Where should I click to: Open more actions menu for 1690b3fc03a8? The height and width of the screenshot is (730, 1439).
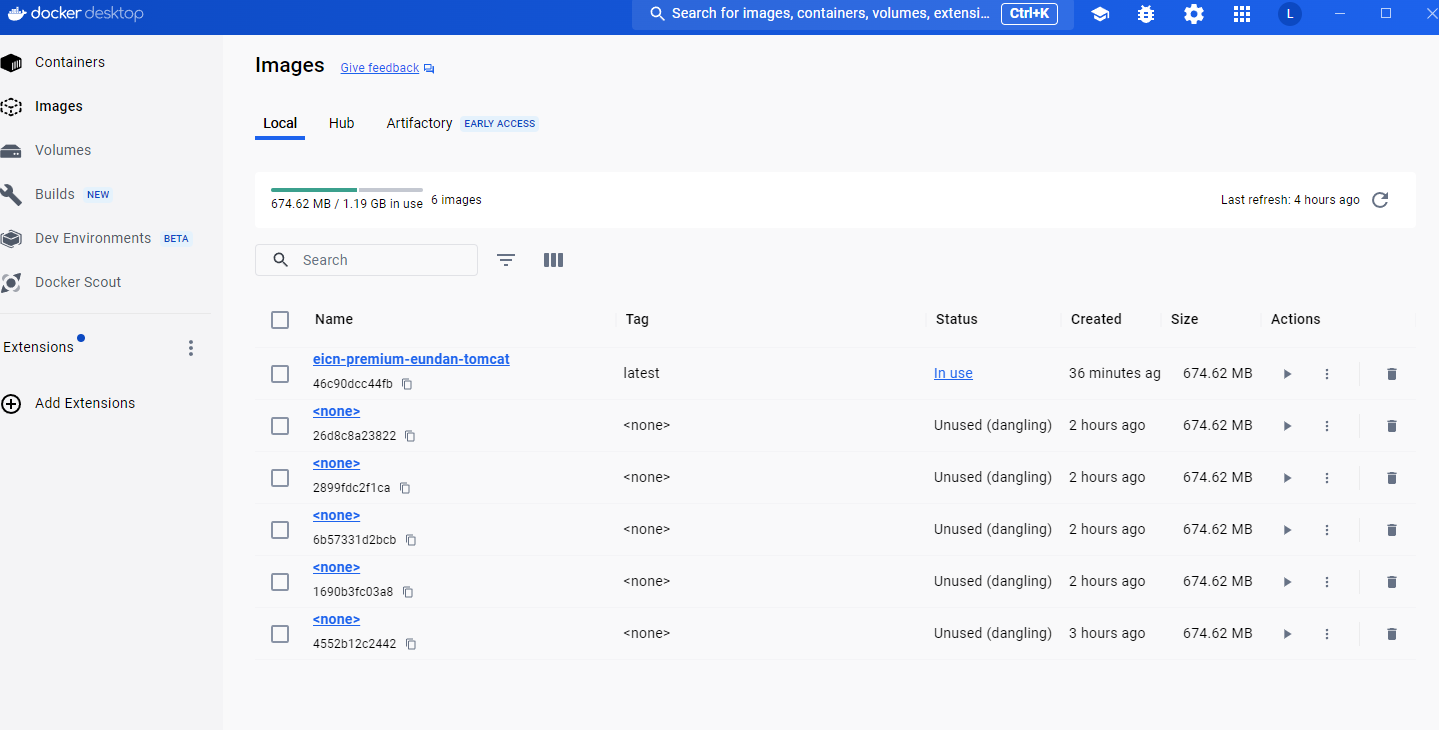(1327, 582)
